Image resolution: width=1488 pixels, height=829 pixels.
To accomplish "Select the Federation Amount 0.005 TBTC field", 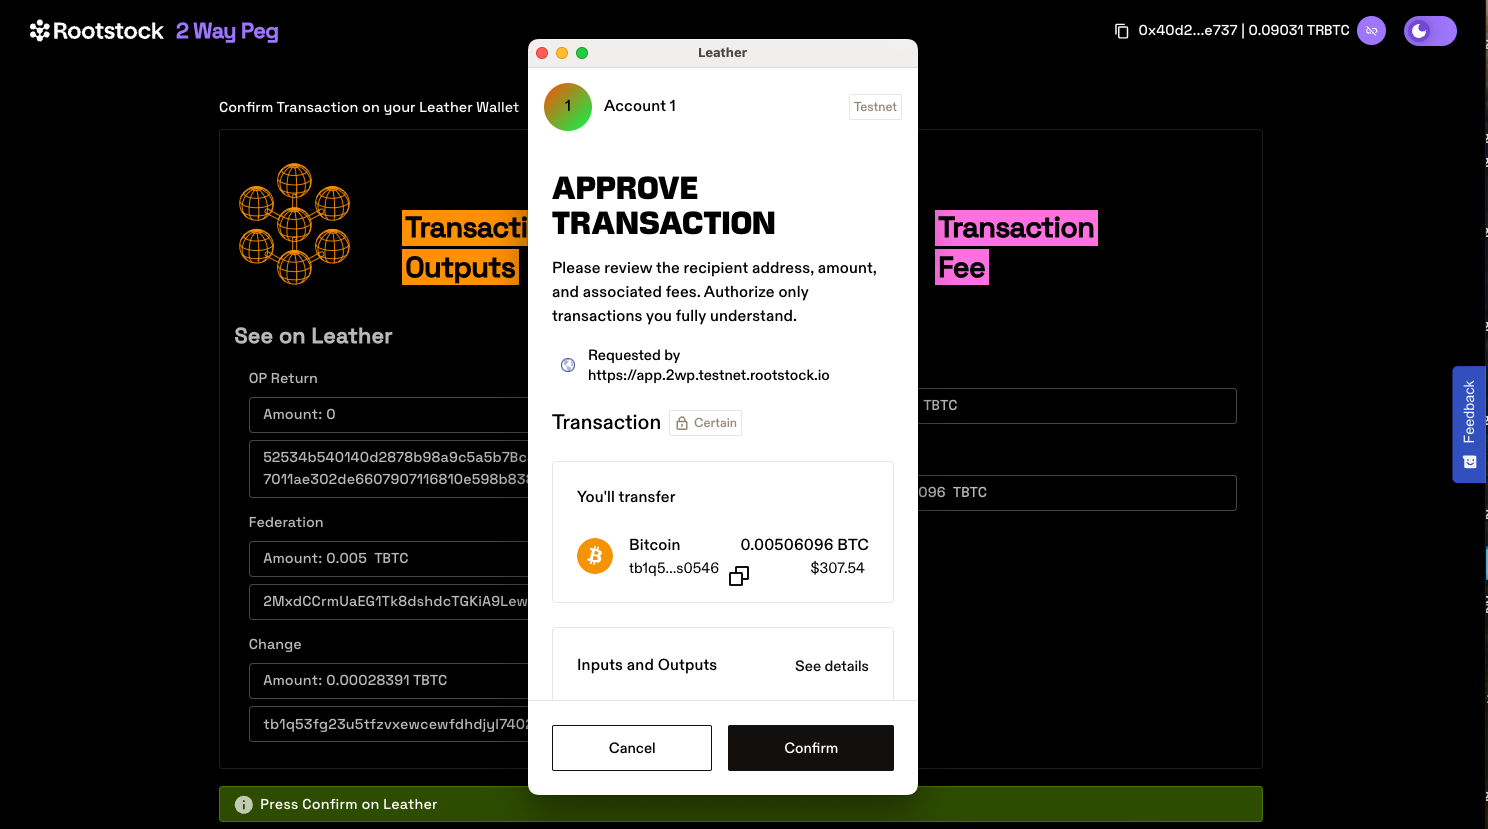I will [x=390, y=559].
